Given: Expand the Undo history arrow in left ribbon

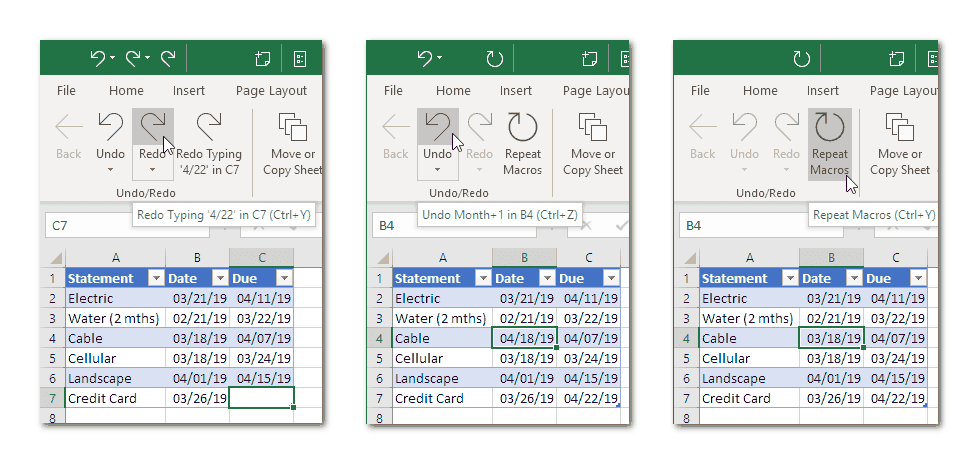Looking at the screenshot, I should pyautogui.click(x=110, y=169).
